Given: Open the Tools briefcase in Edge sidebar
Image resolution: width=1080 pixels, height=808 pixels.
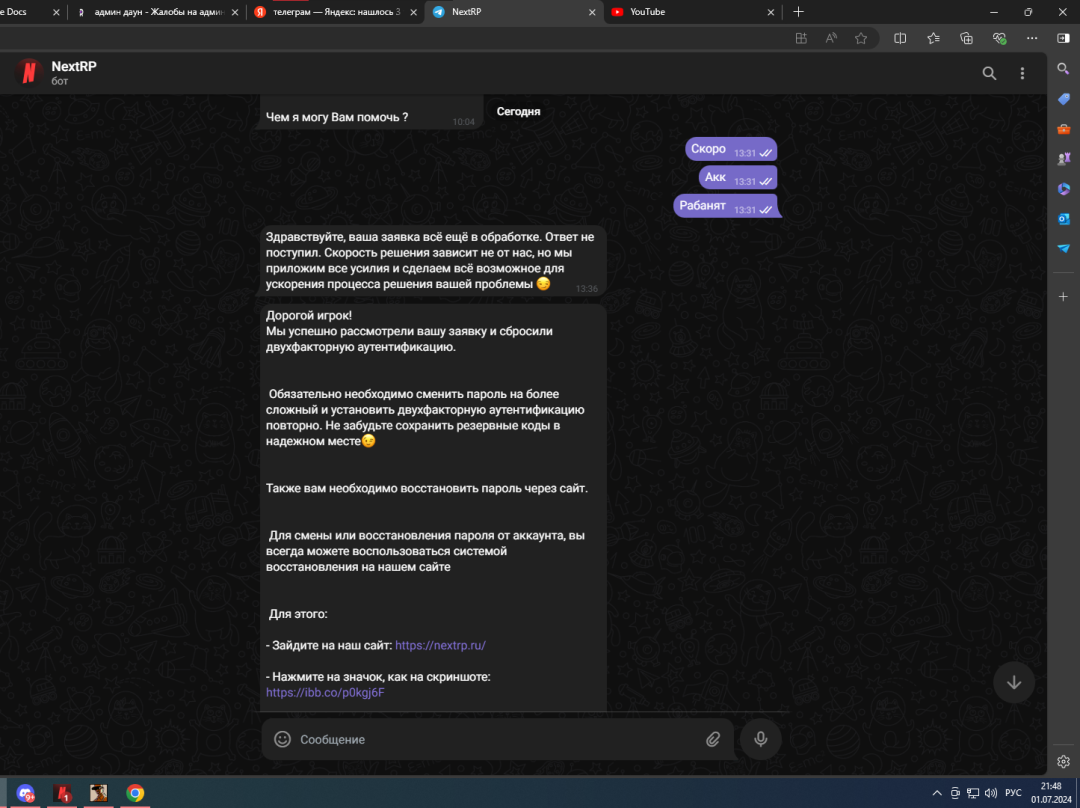Looking at the screenshot, I should coord(1063,129).
